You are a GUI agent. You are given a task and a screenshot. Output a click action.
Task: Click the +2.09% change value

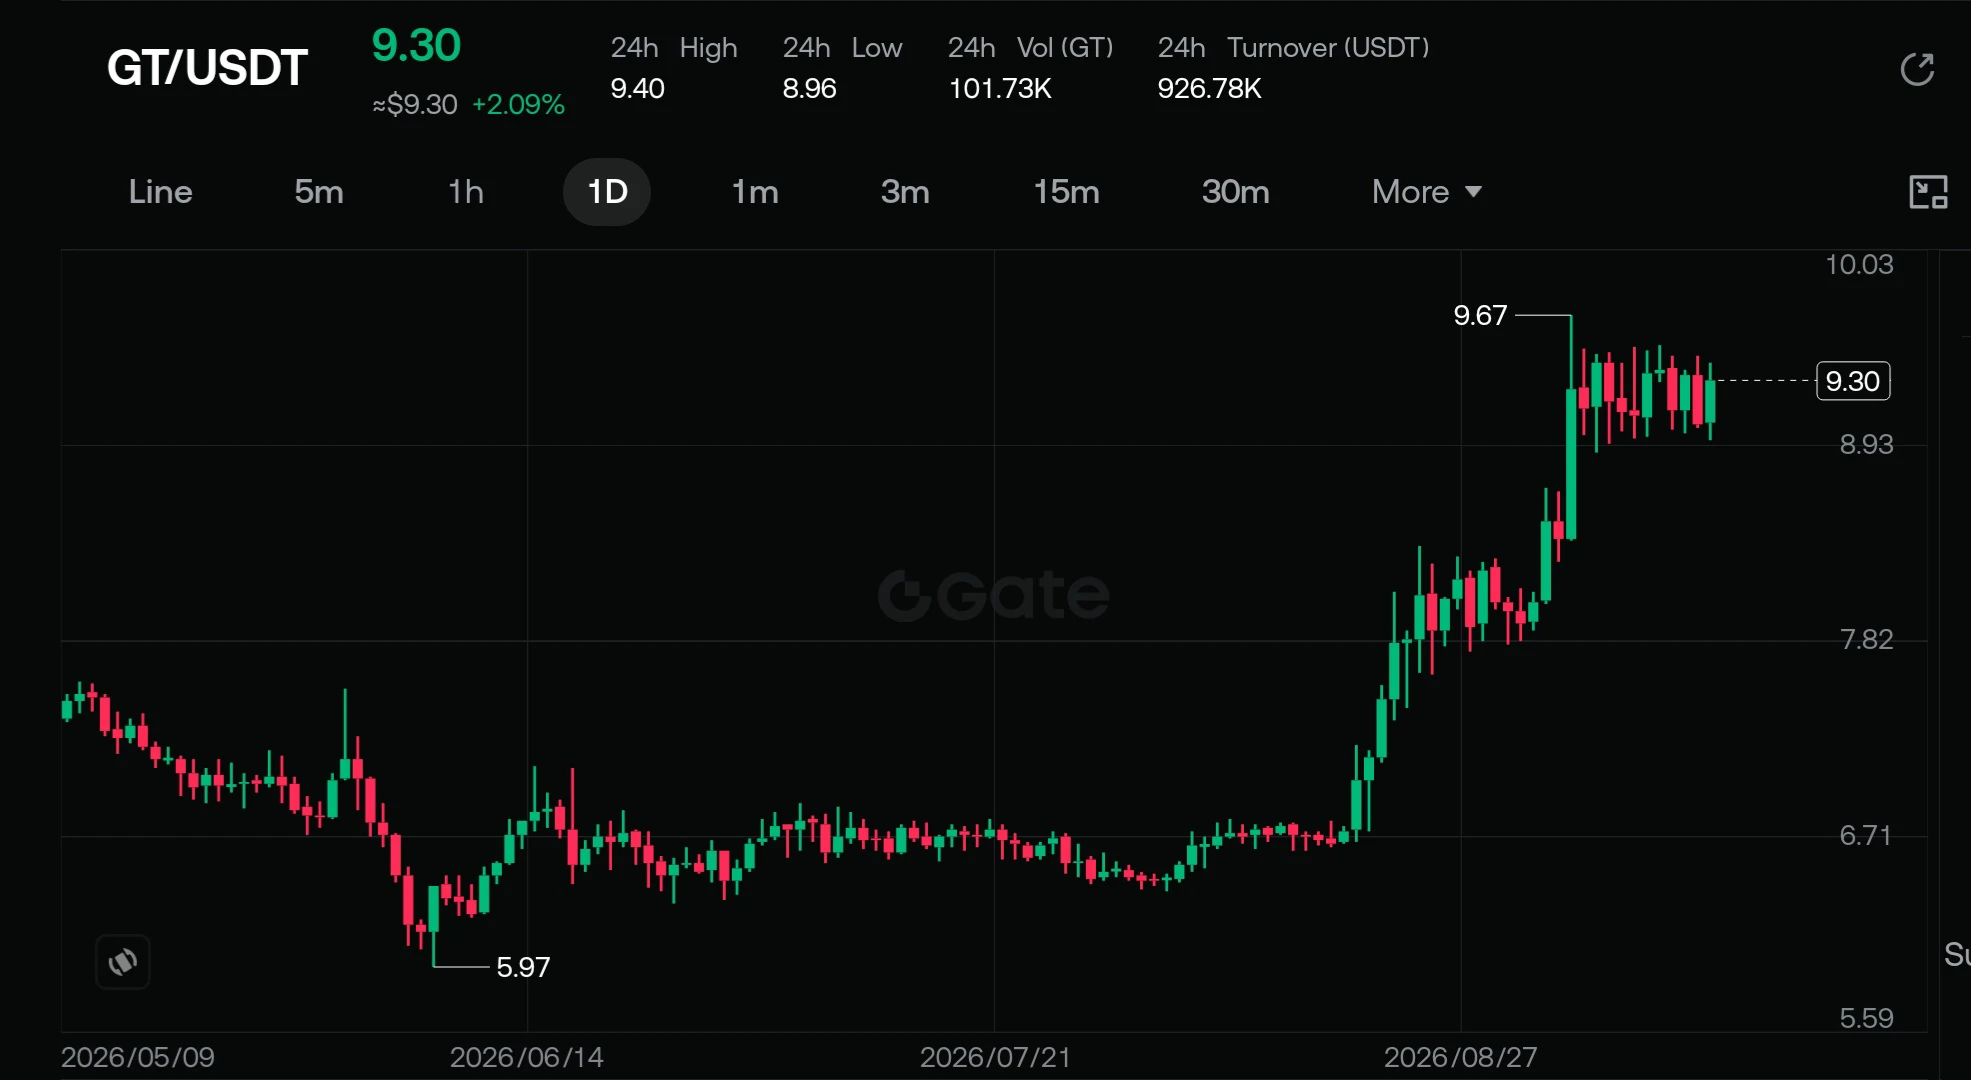[518, 104]
